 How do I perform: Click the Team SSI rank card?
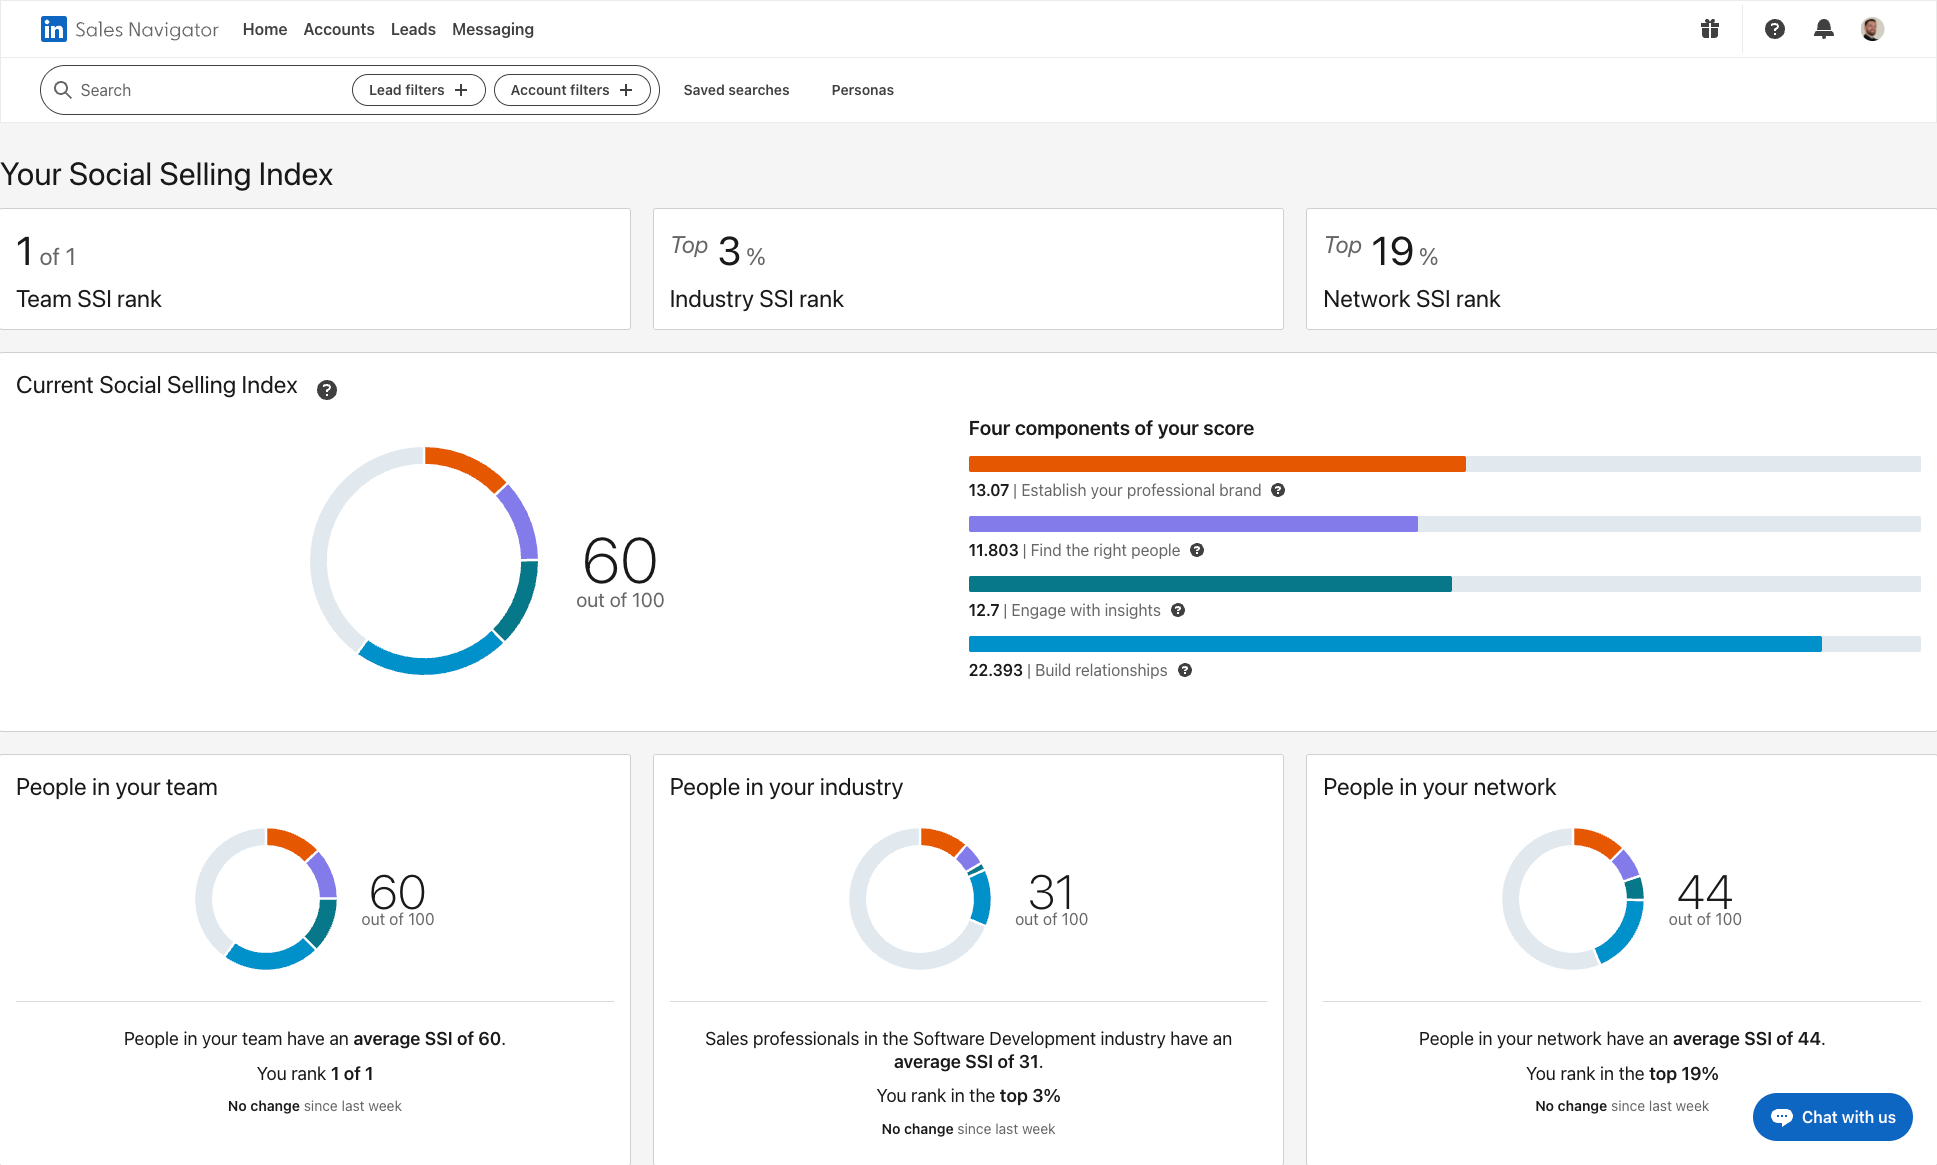point(315,269)
